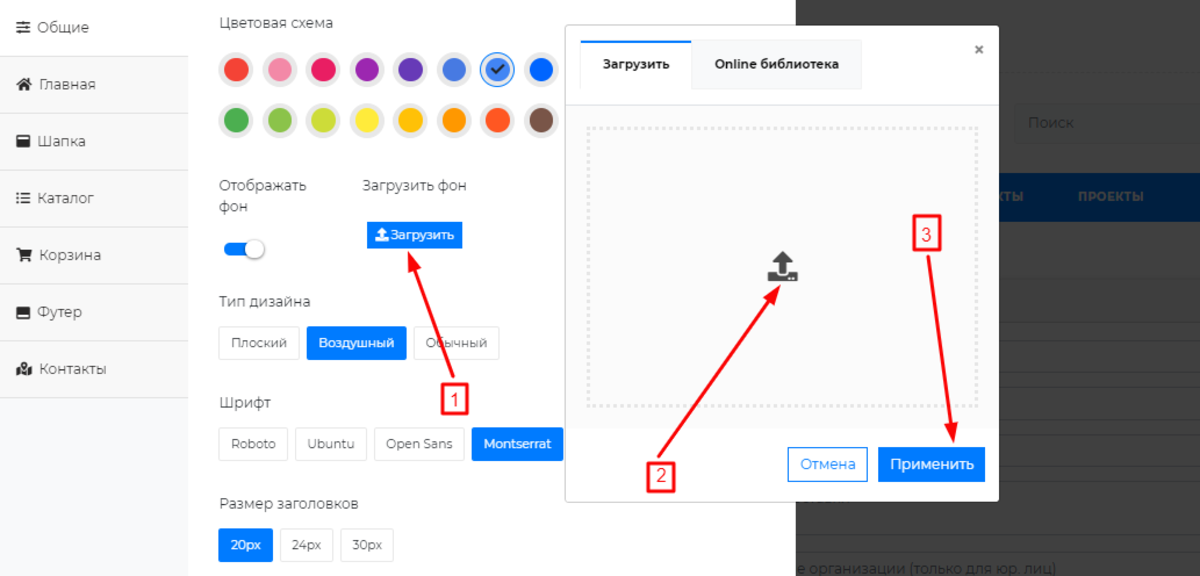Click the Шапка header icon in sidebar
Screen dimensions: 1200x576
24,141
